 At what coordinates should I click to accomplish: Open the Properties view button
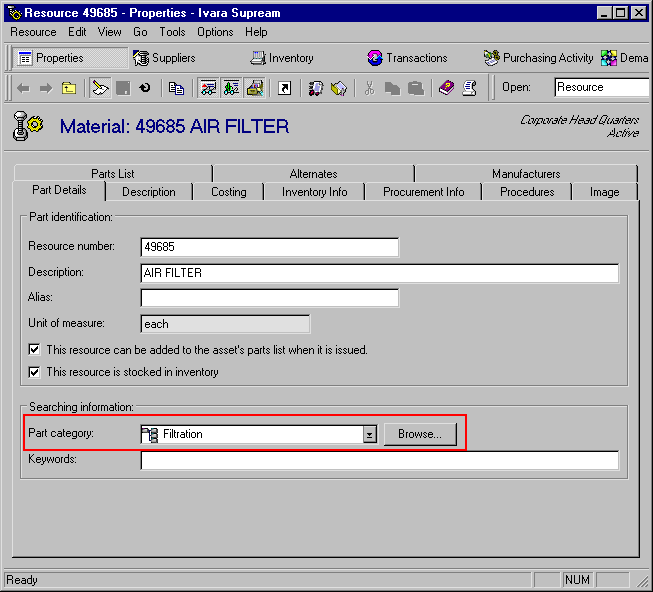(x=70, y=58)
